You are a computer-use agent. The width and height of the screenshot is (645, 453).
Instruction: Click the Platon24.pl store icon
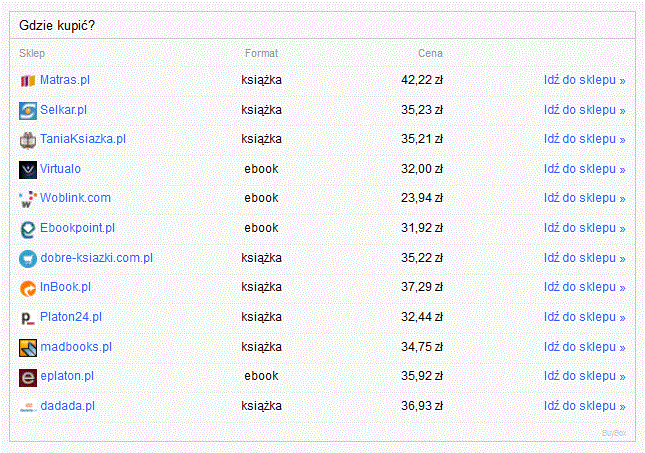point(28,318)
